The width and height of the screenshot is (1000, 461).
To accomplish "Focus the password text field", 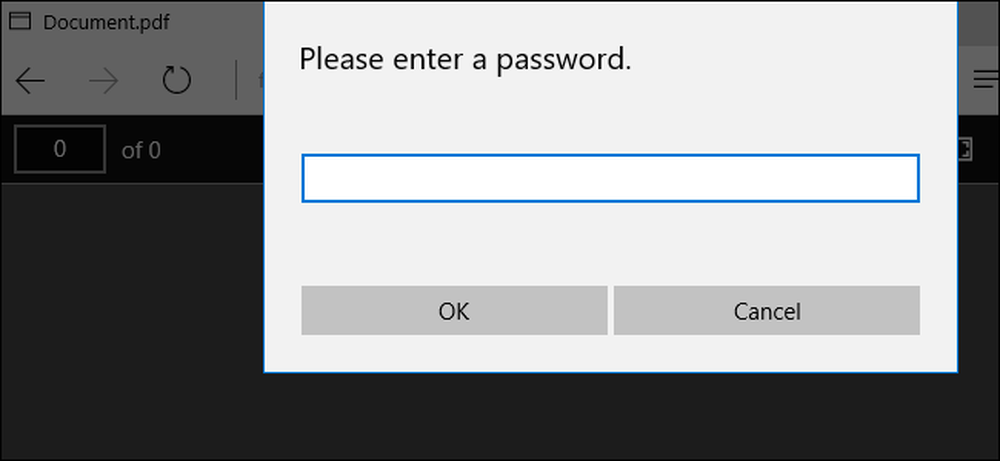I will 610,178.
